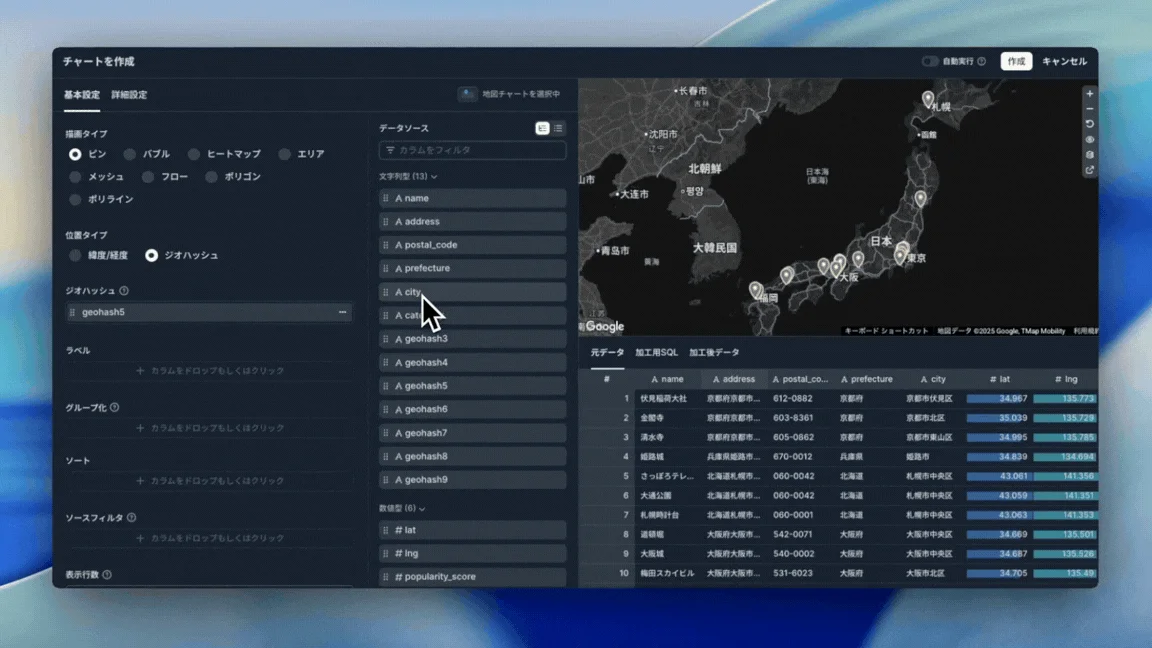The image size is (1152, 648).
Task: Click the layers icon on the map sidebar
Action: (x=1088, y=153)
